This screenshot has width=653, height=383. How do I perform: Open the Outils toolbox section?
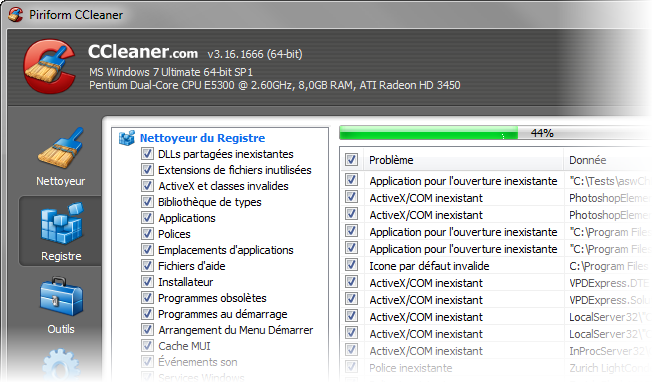point(61,305)
